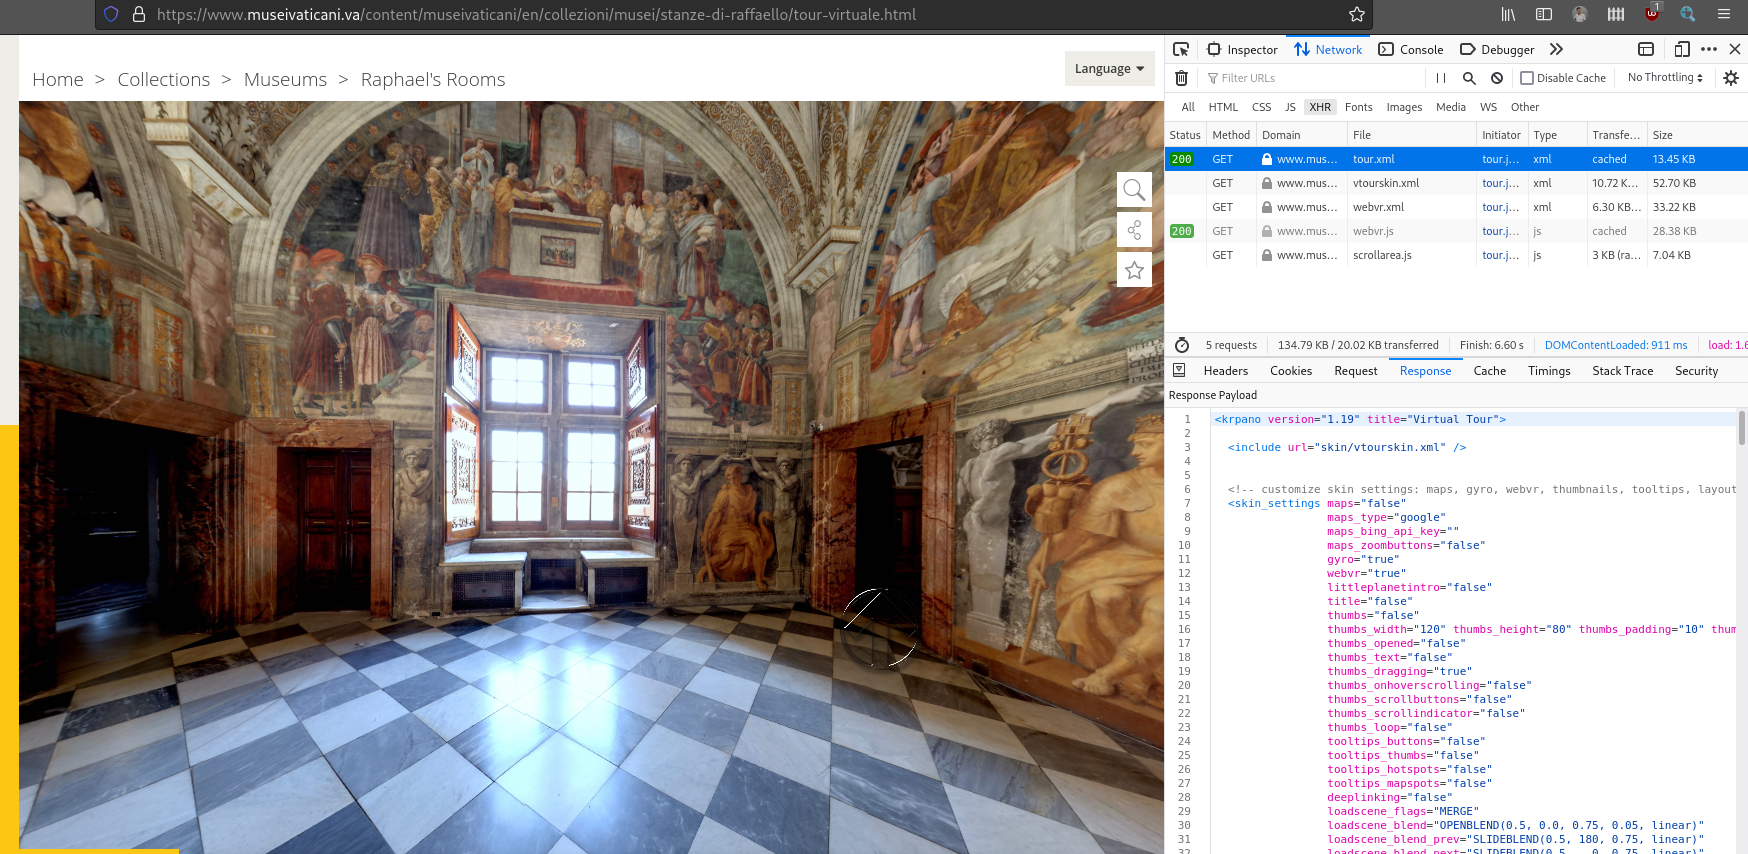Pause network traffic recording
The image size is (1748, 854).
pyautogui.click(x=1441, y=78)
